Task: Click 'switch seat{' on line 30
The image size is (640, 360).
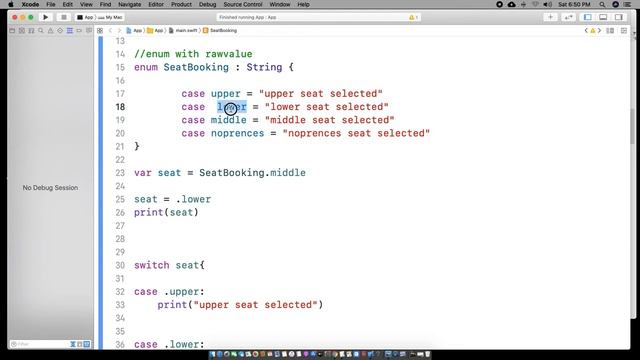Action: (169, 265)
